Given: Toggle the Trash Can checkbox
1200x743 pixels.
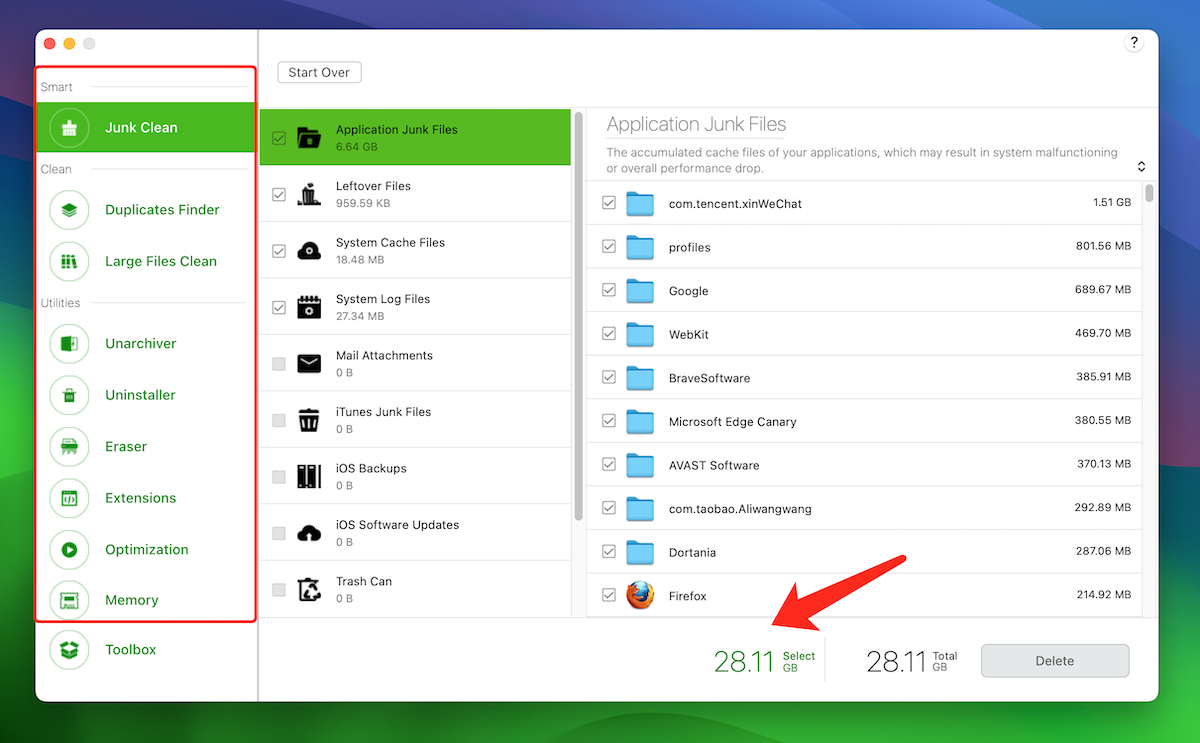Looking at the screenshot, I should [x=279, y=590].
